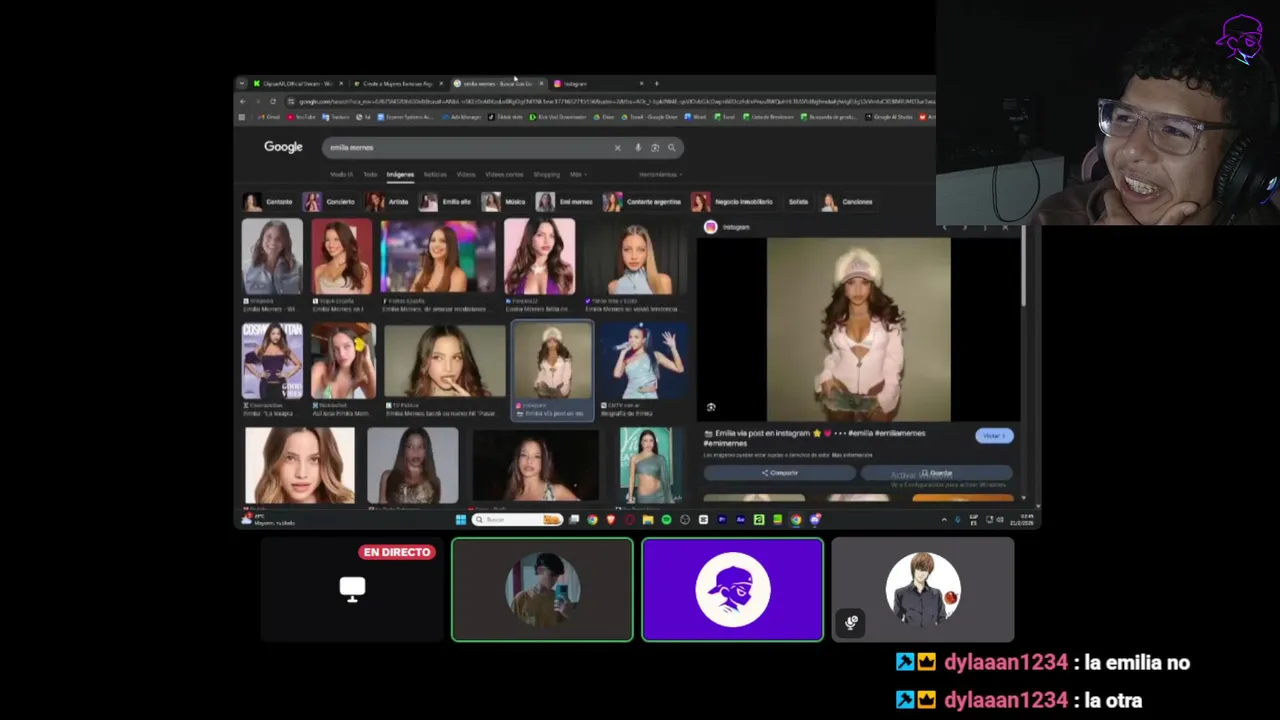This screenshot has height=720, width=1280.
Task: Open the Más dropdown in search filters
Action: pos(578,175)
